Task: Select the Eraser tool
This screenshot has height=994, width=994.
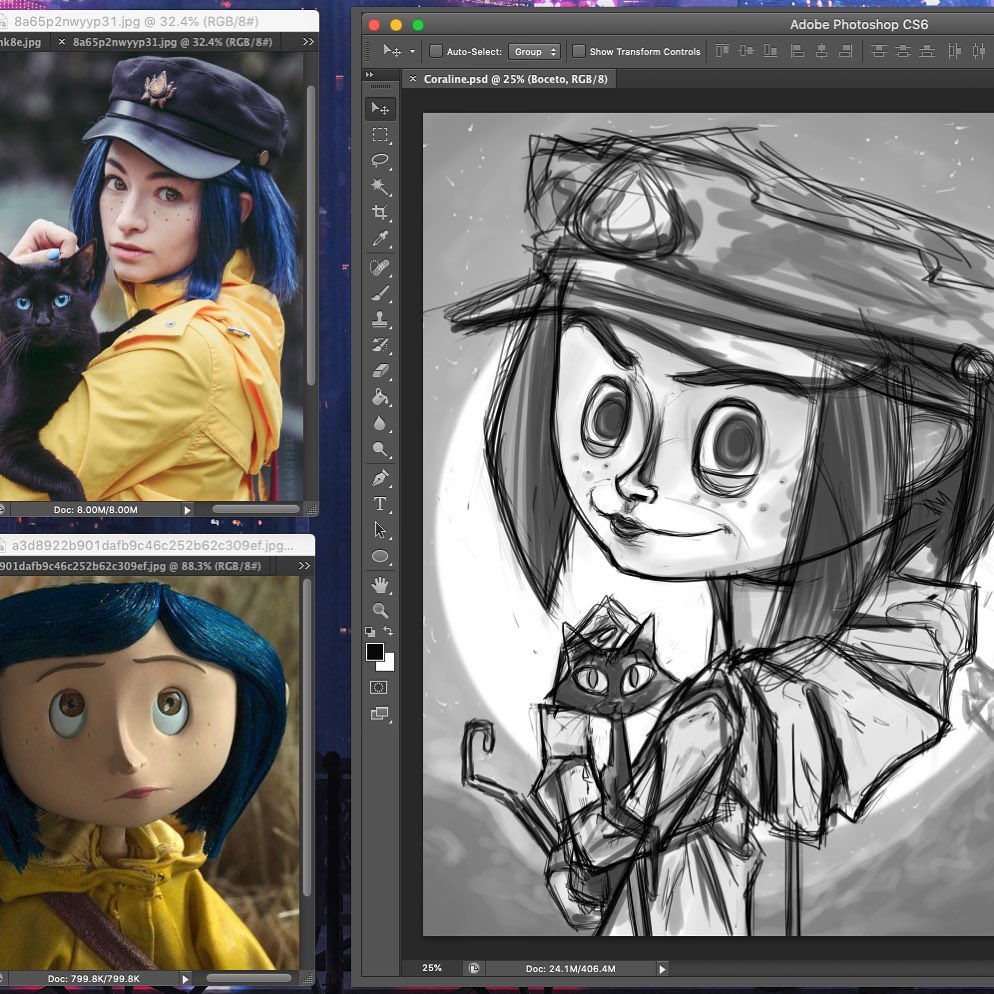Action: (x=380, y=371)
